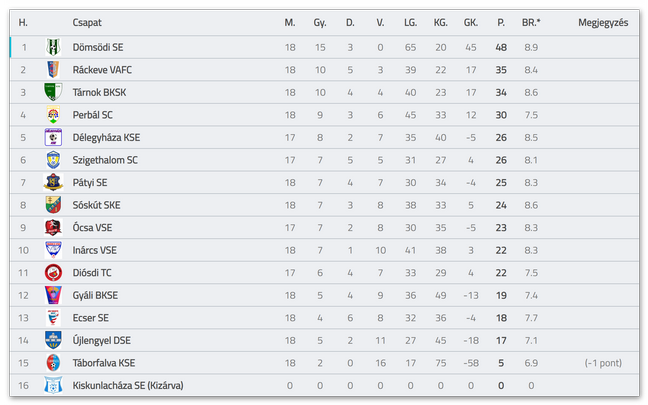This screenshot has height=405, width=648.
Task: Click the Ráckeve VAFC team crest
Action: pyautogui.click(x=53, y=70)
